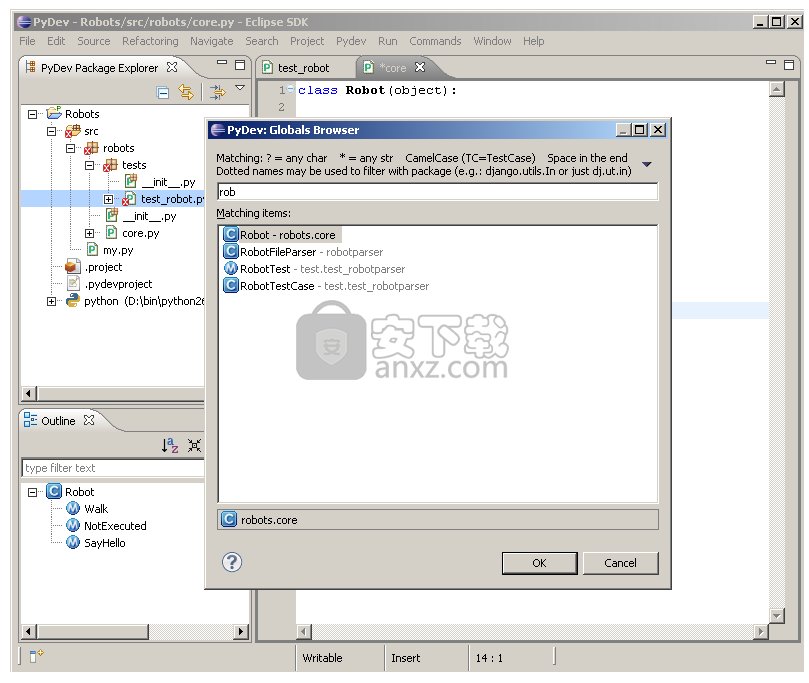The image size is (809, 683).
Task: Open Package Explorer view menu triangle
Action: (240, 88)
